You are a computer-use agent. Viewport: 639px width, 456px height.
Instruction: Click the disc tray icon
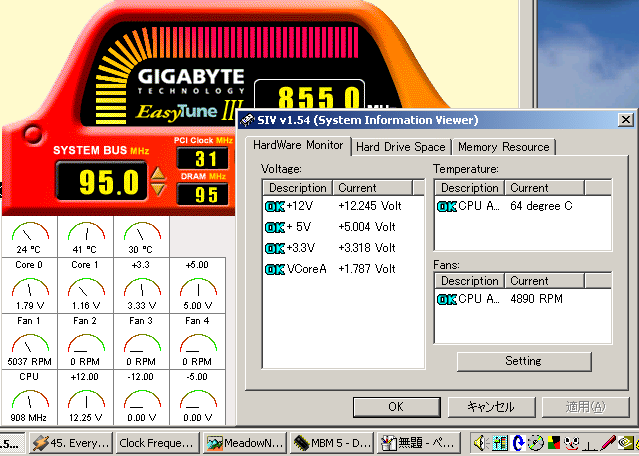point(536,443)
